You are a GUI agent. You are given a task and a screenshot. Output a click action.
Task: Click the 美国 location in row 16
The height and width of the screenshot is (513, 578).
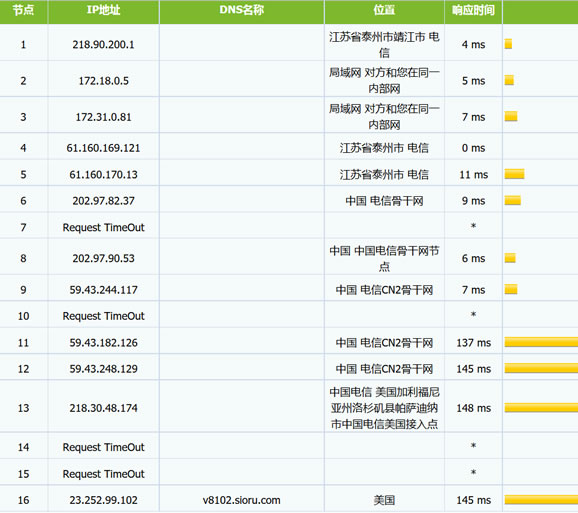point(384,500)
